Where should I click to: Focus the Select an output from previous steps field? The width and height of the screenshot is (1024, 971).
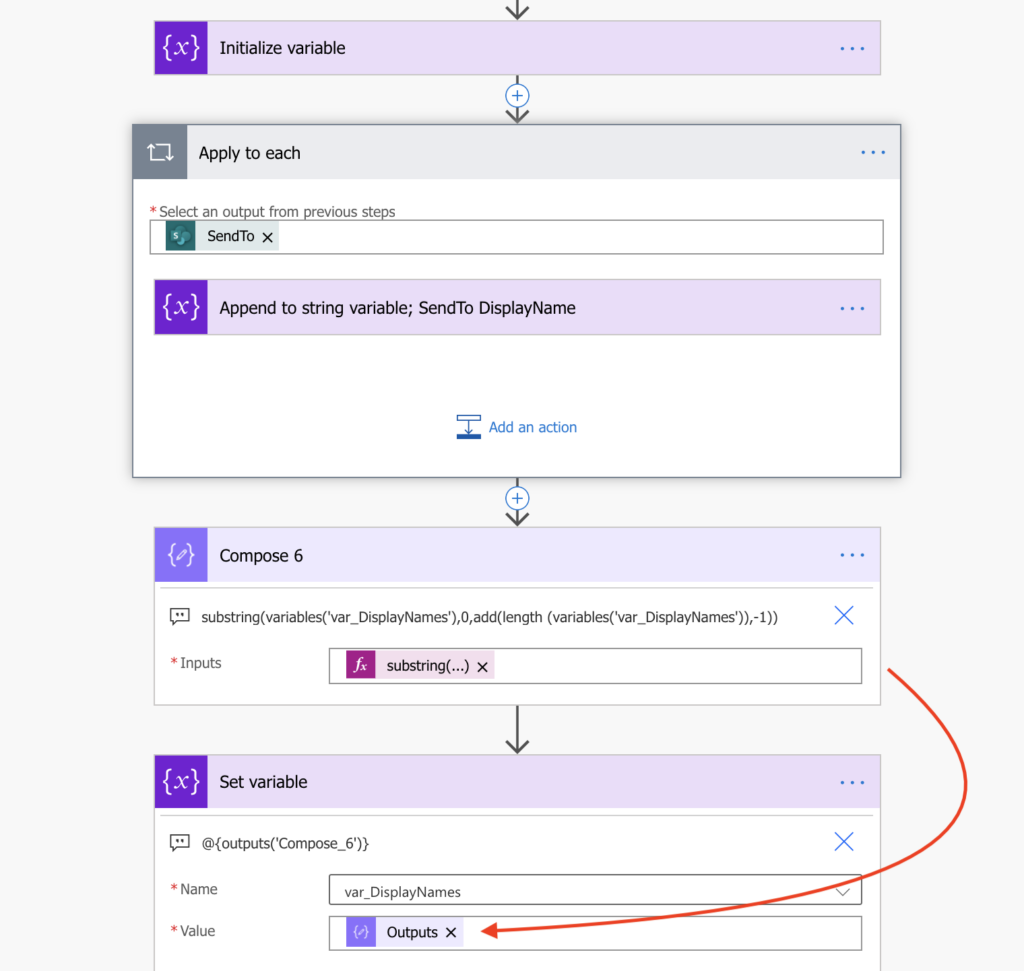tap(517, 237)
